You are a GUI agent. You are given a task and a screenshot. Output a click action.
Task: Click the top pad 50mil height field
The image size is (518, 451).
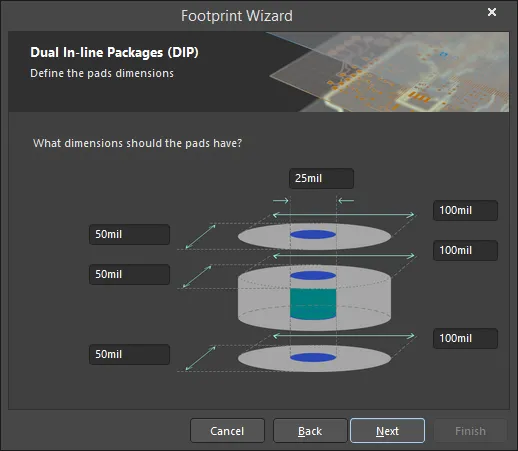129,234
